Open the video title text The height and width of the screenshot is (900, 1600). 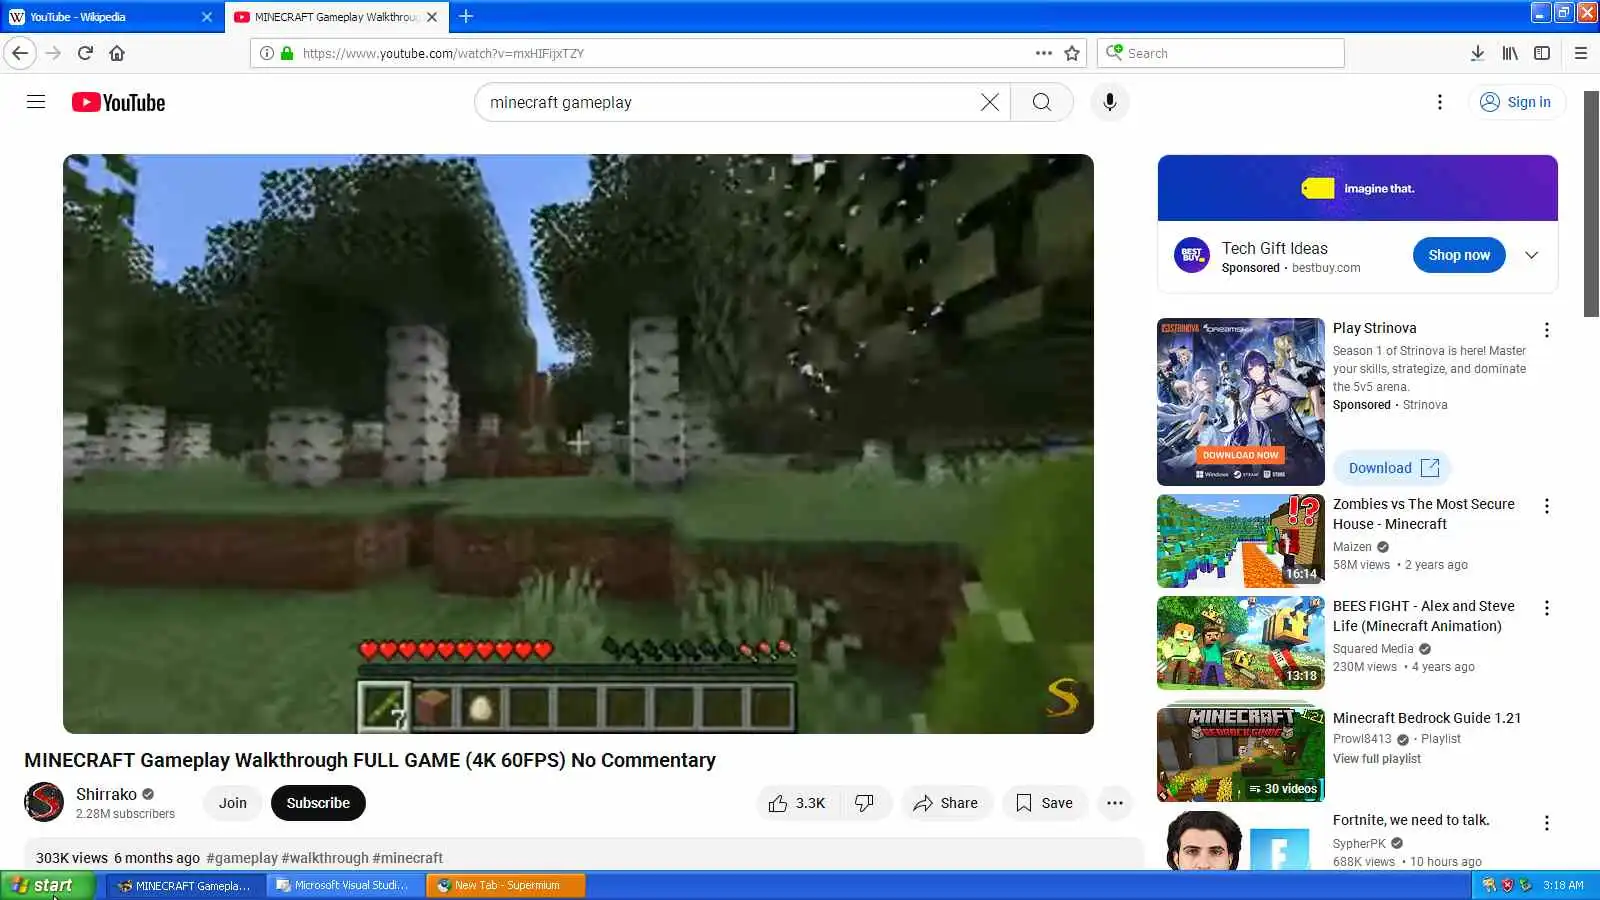tap(370, 760)
